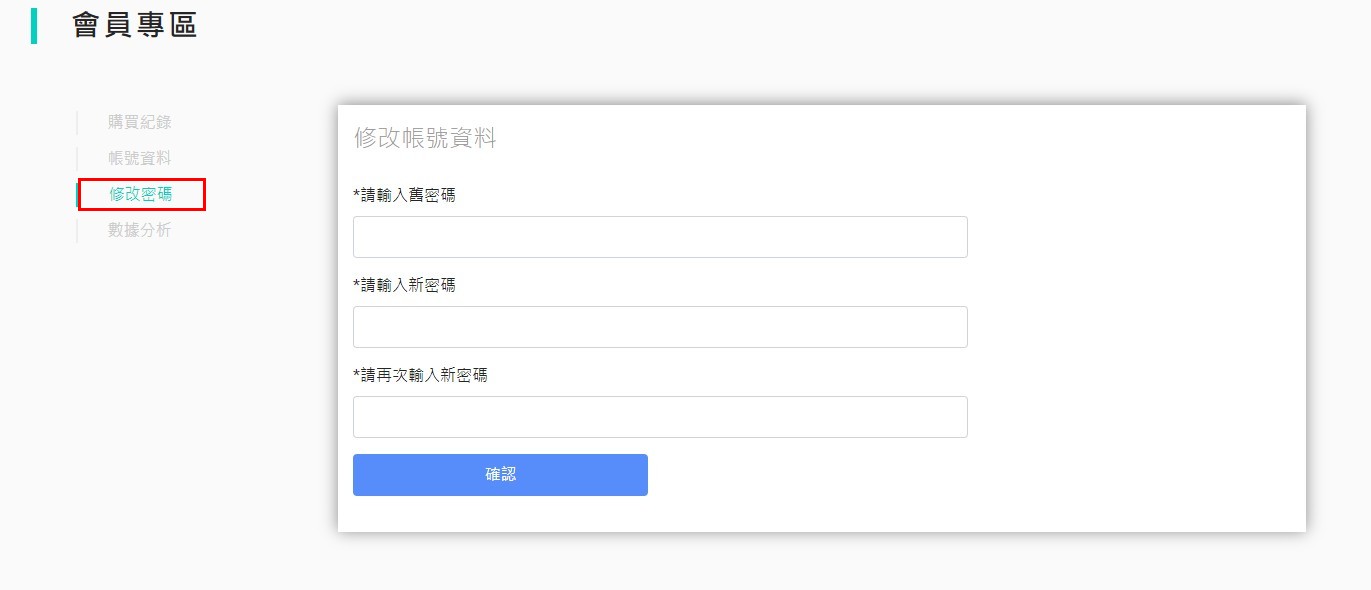Click the gray divider beside 數據分析
Screen dimensions: 1371x590
[77, 230]
